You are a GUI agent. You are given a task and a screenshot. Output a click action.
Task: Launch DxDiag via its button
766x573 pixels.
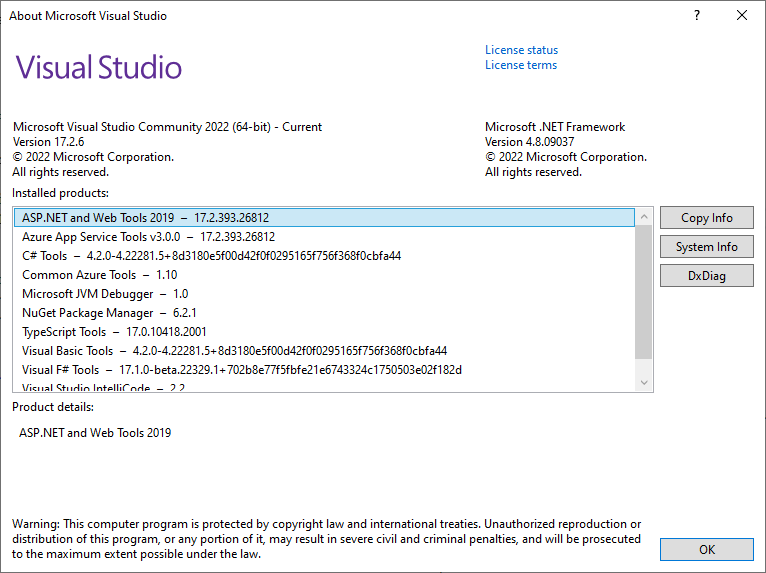tap(706, 276)
